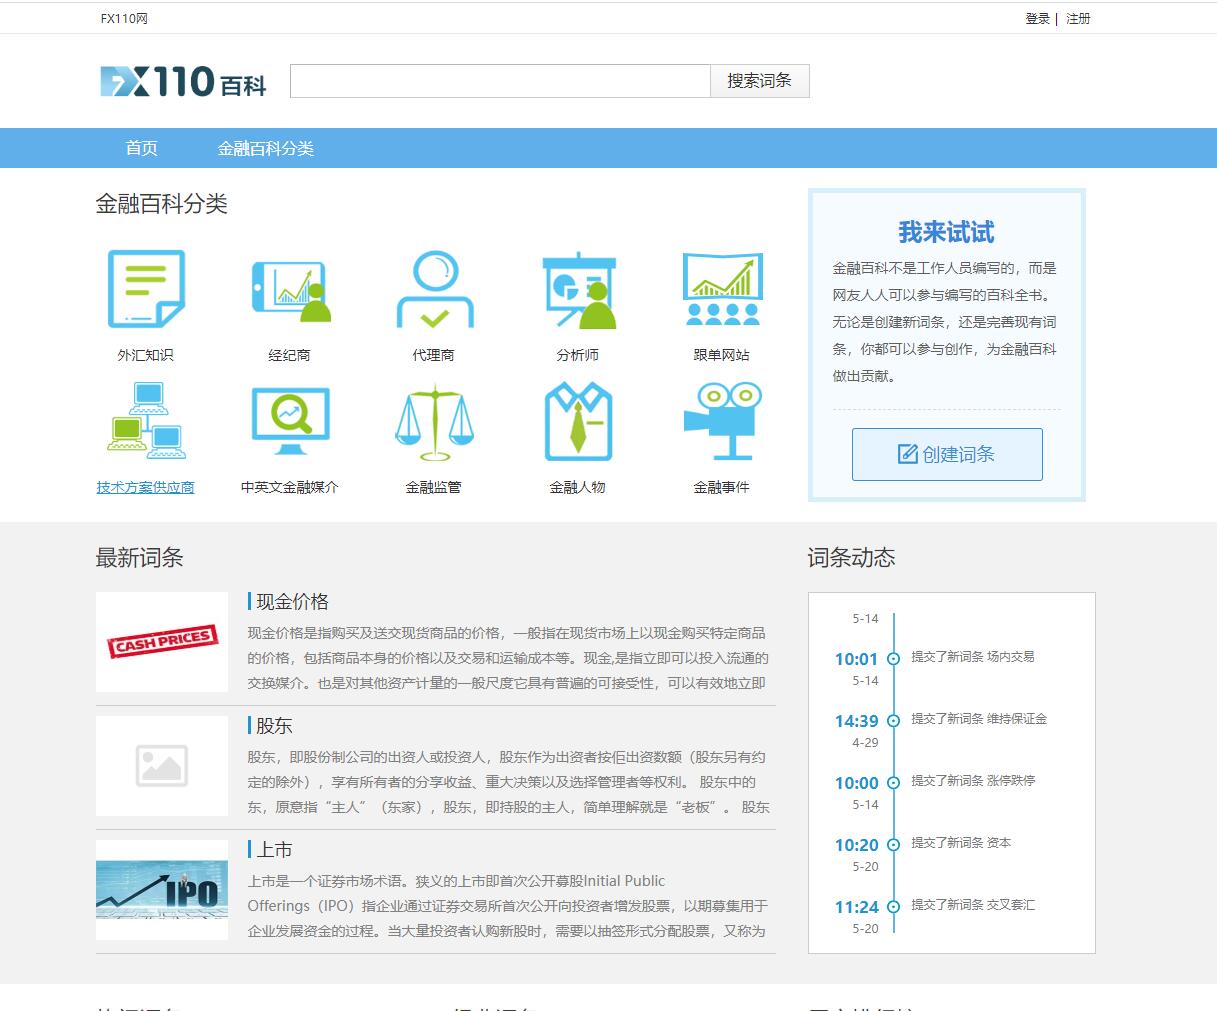This screenshot has height=1011, width=1217.
Task: Open the CASH PRICES article thumbnail
Action: (x=162, y=642)
